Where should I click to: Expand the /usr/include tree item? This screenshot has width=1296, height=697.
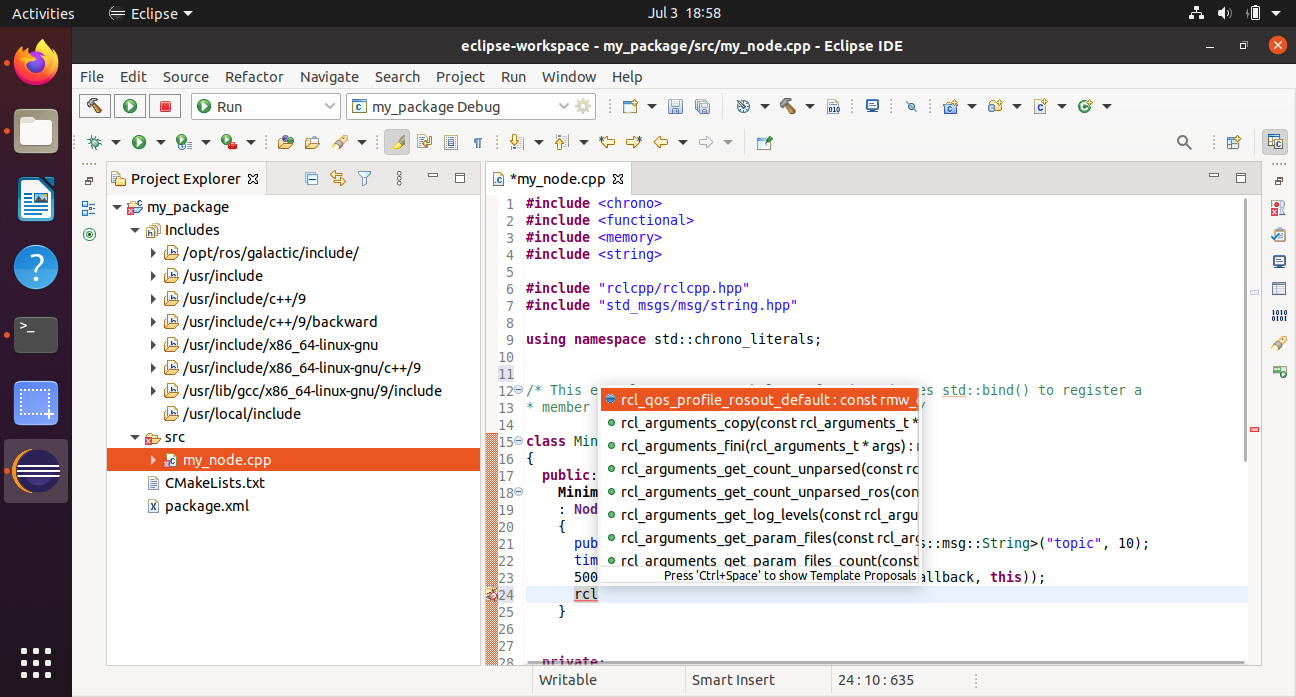tap(156, 275)
